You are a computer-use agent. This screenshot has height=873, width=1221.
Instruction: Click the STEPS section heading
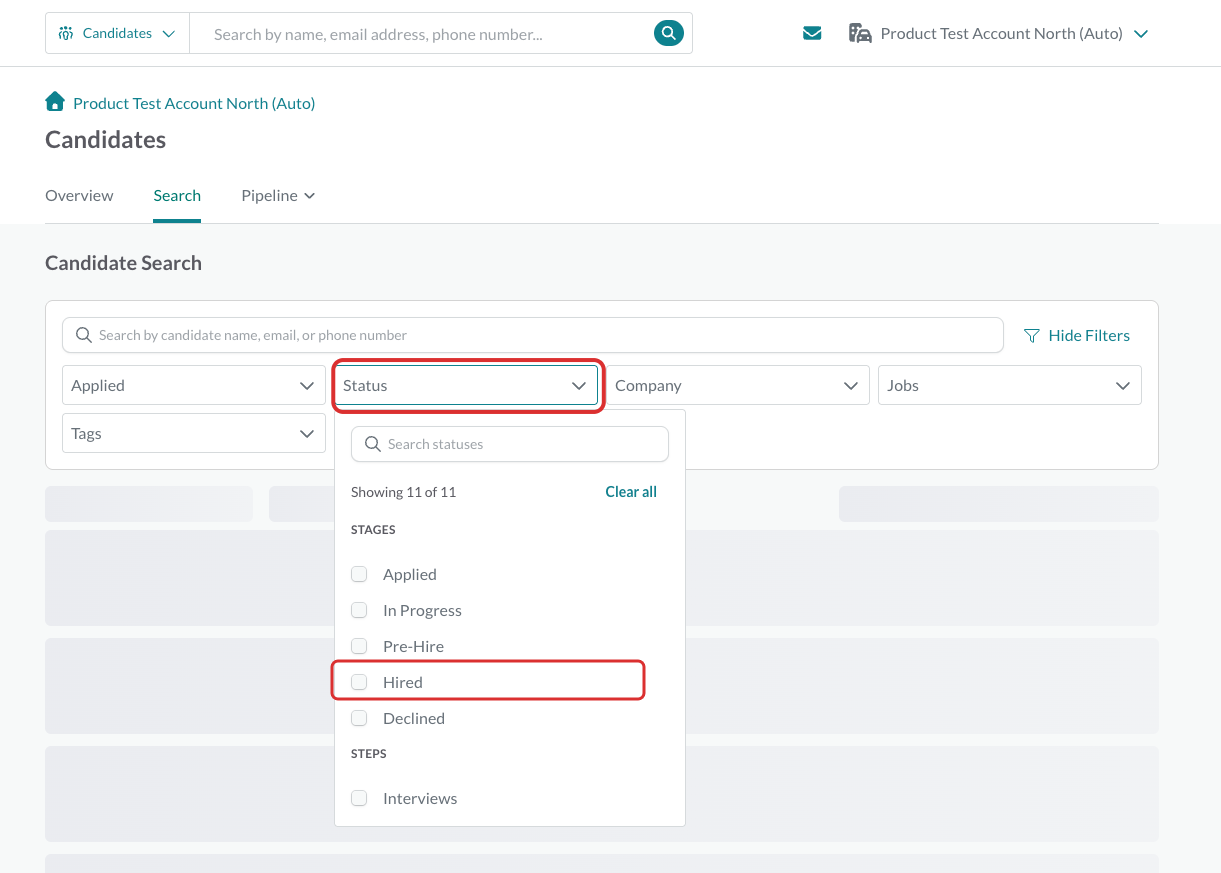pyautogui.click(x=369, y=754)
